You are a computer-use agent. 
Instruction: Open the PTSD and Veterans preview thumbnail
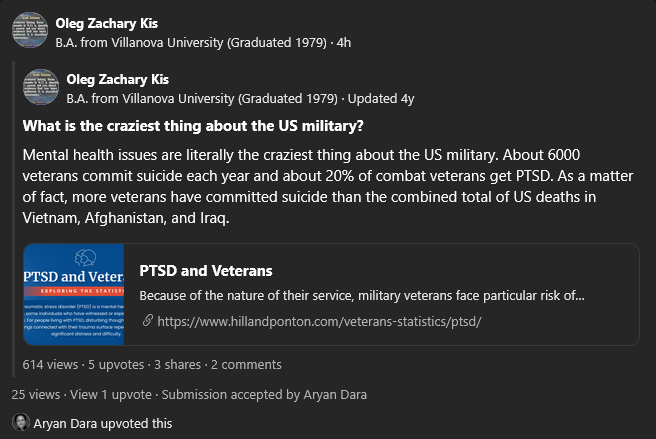74,294
